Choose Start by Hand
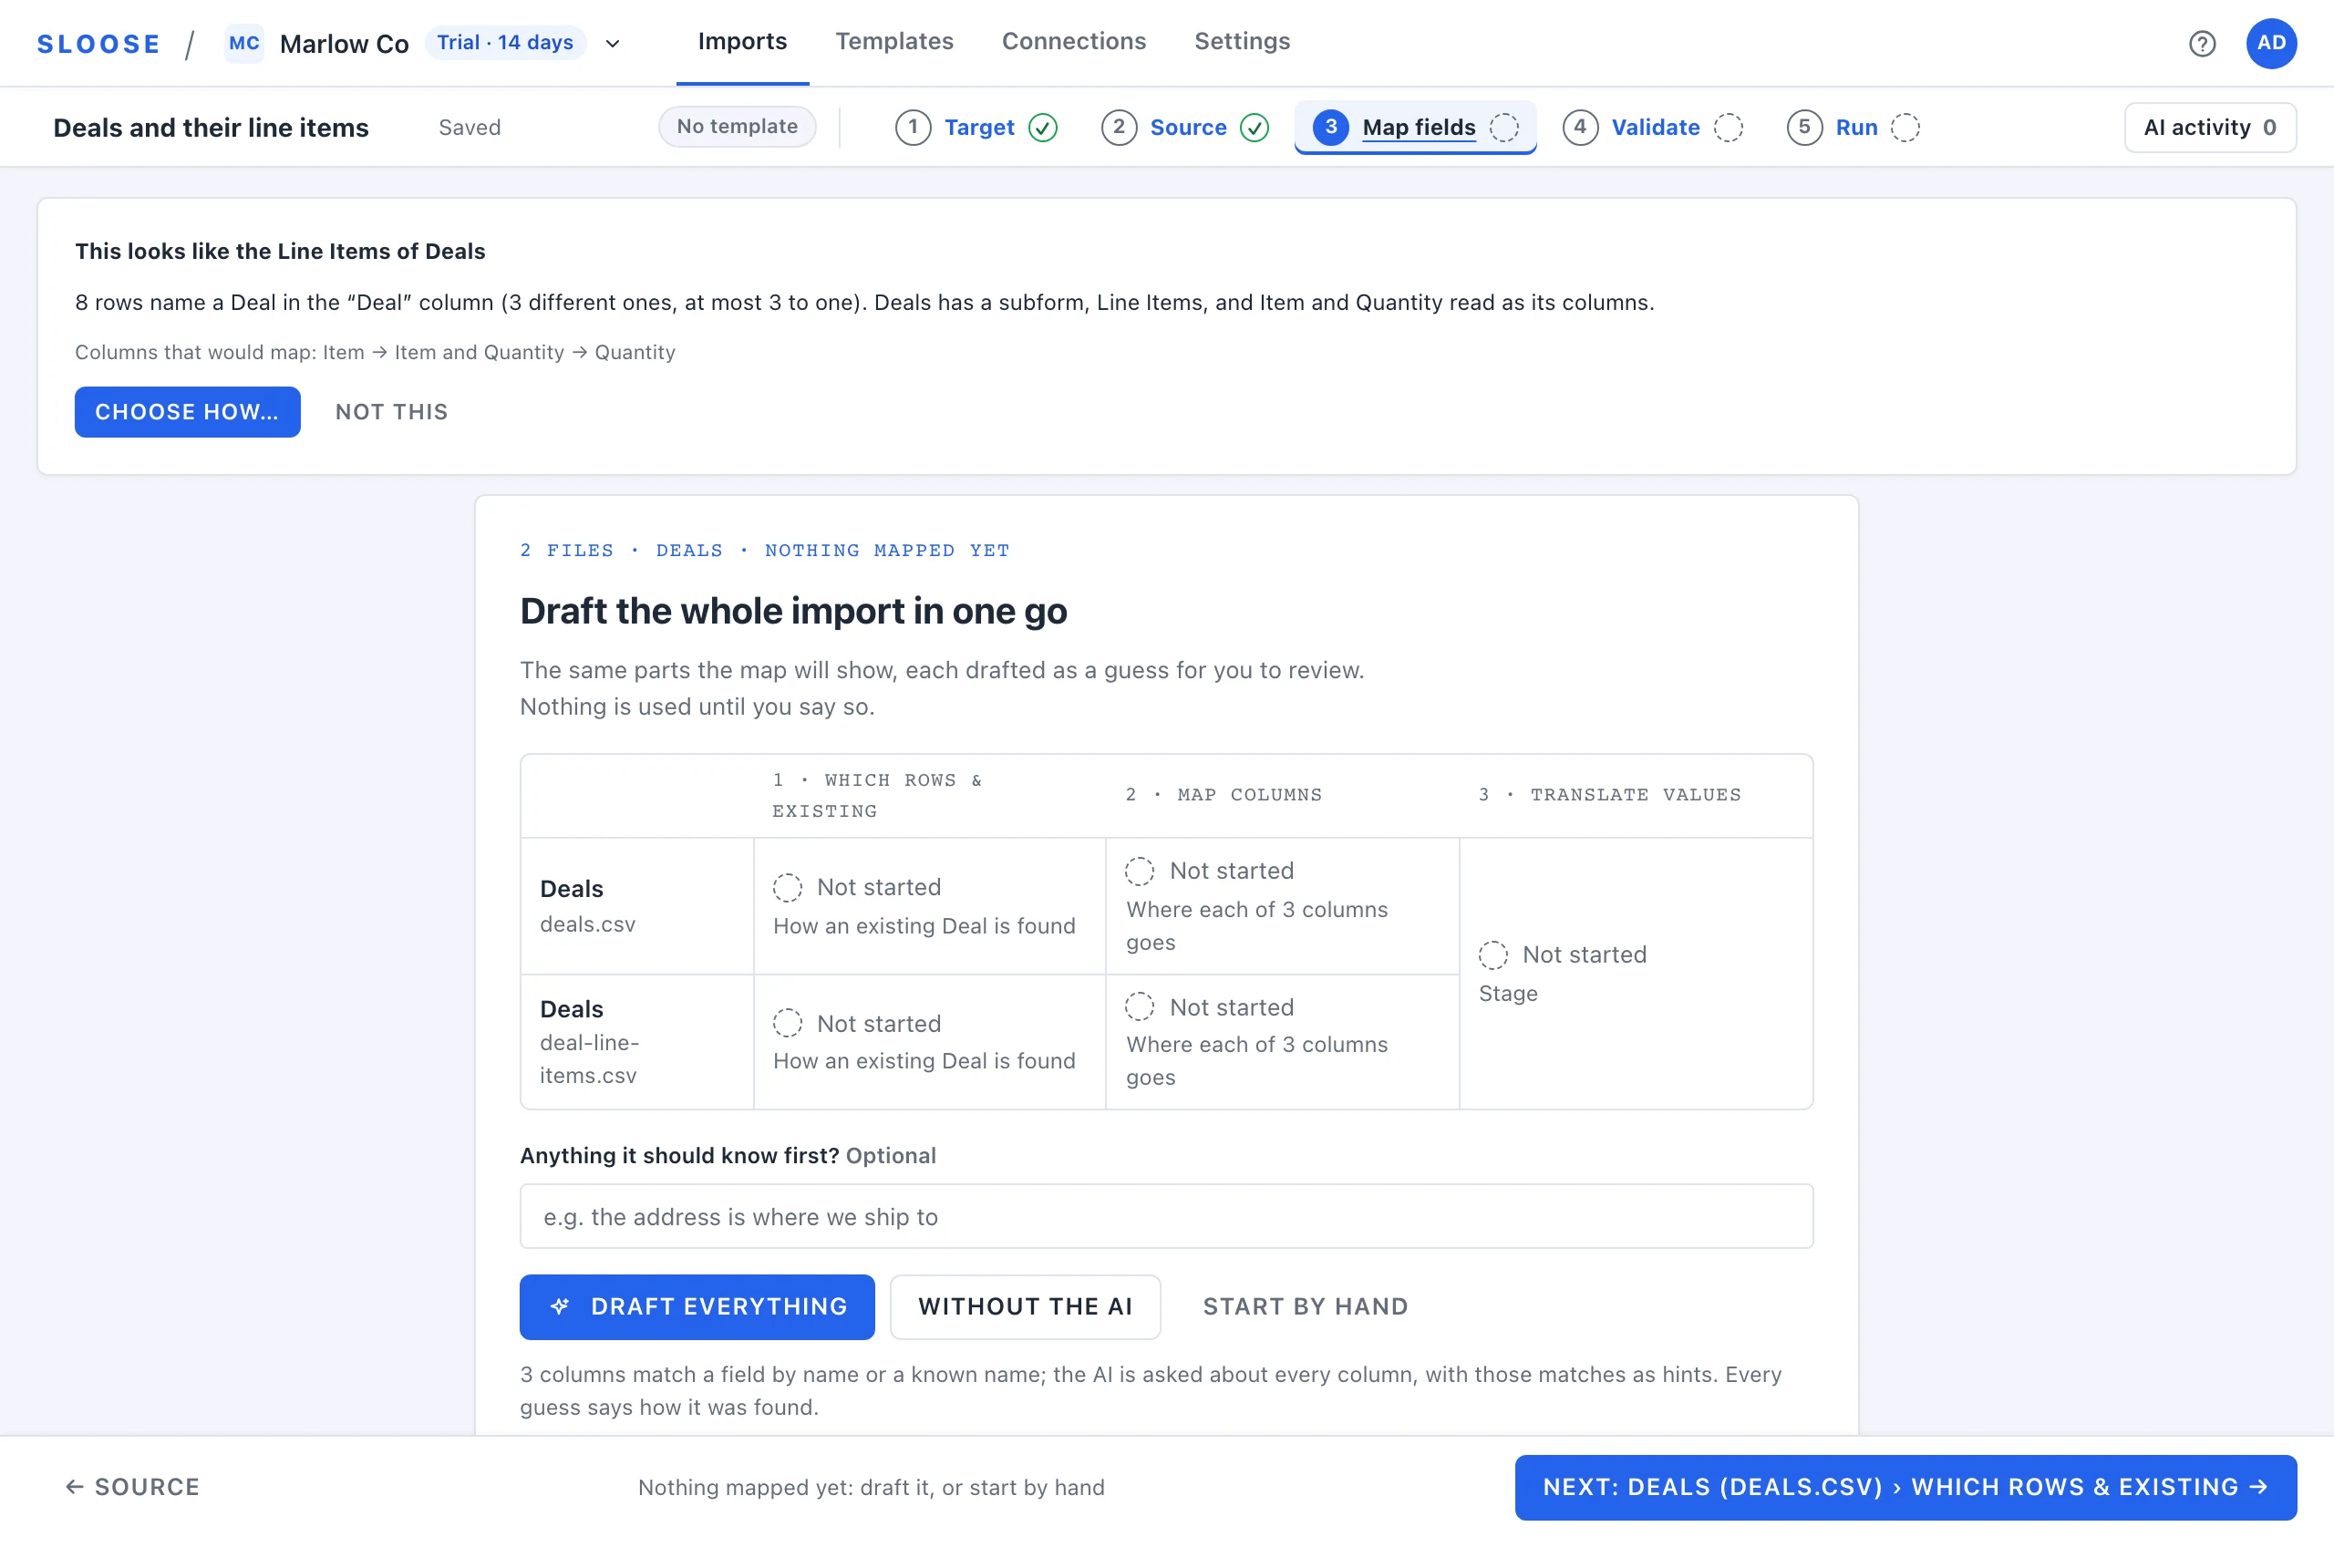The image size is (2334, 1568). click(x=1305, y=1307)
